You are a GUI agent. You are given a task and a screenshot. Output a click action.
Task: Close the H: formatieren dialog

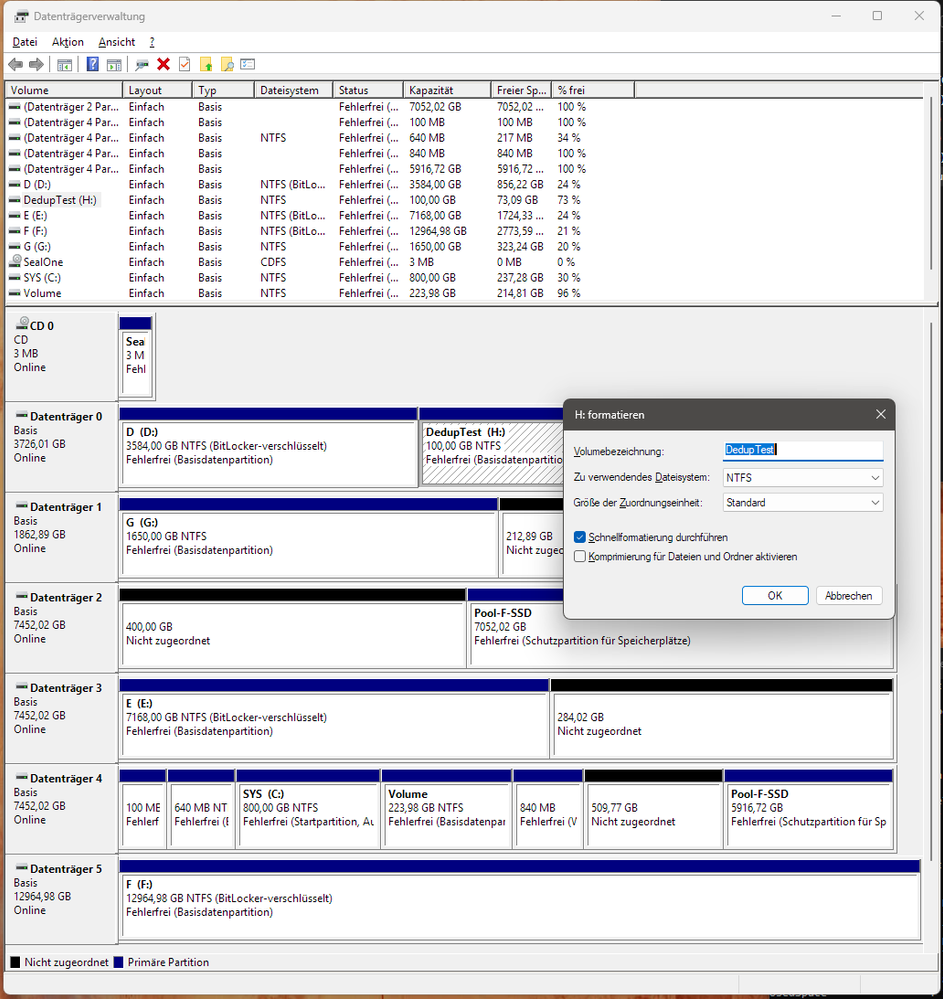click(x=881, y=414)
